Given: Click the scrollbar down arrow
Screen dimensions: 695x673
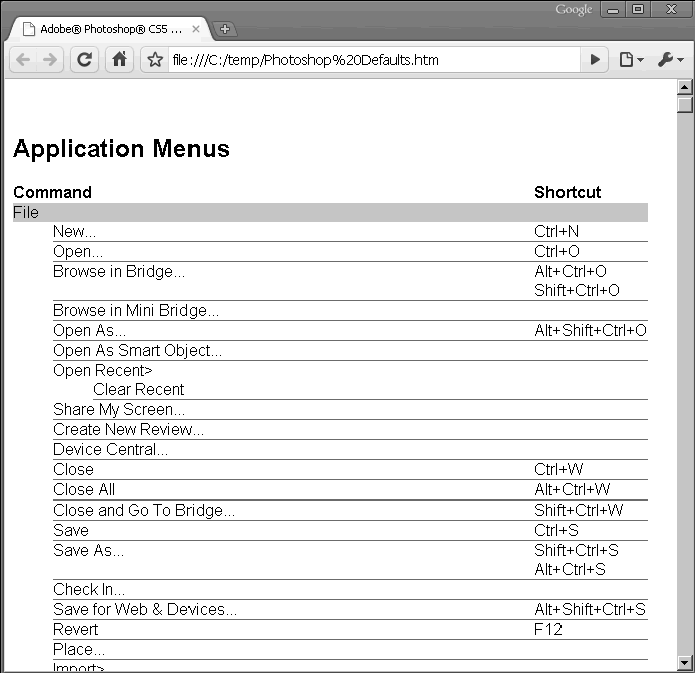Looking at the screenshot, I should point(685,663).
